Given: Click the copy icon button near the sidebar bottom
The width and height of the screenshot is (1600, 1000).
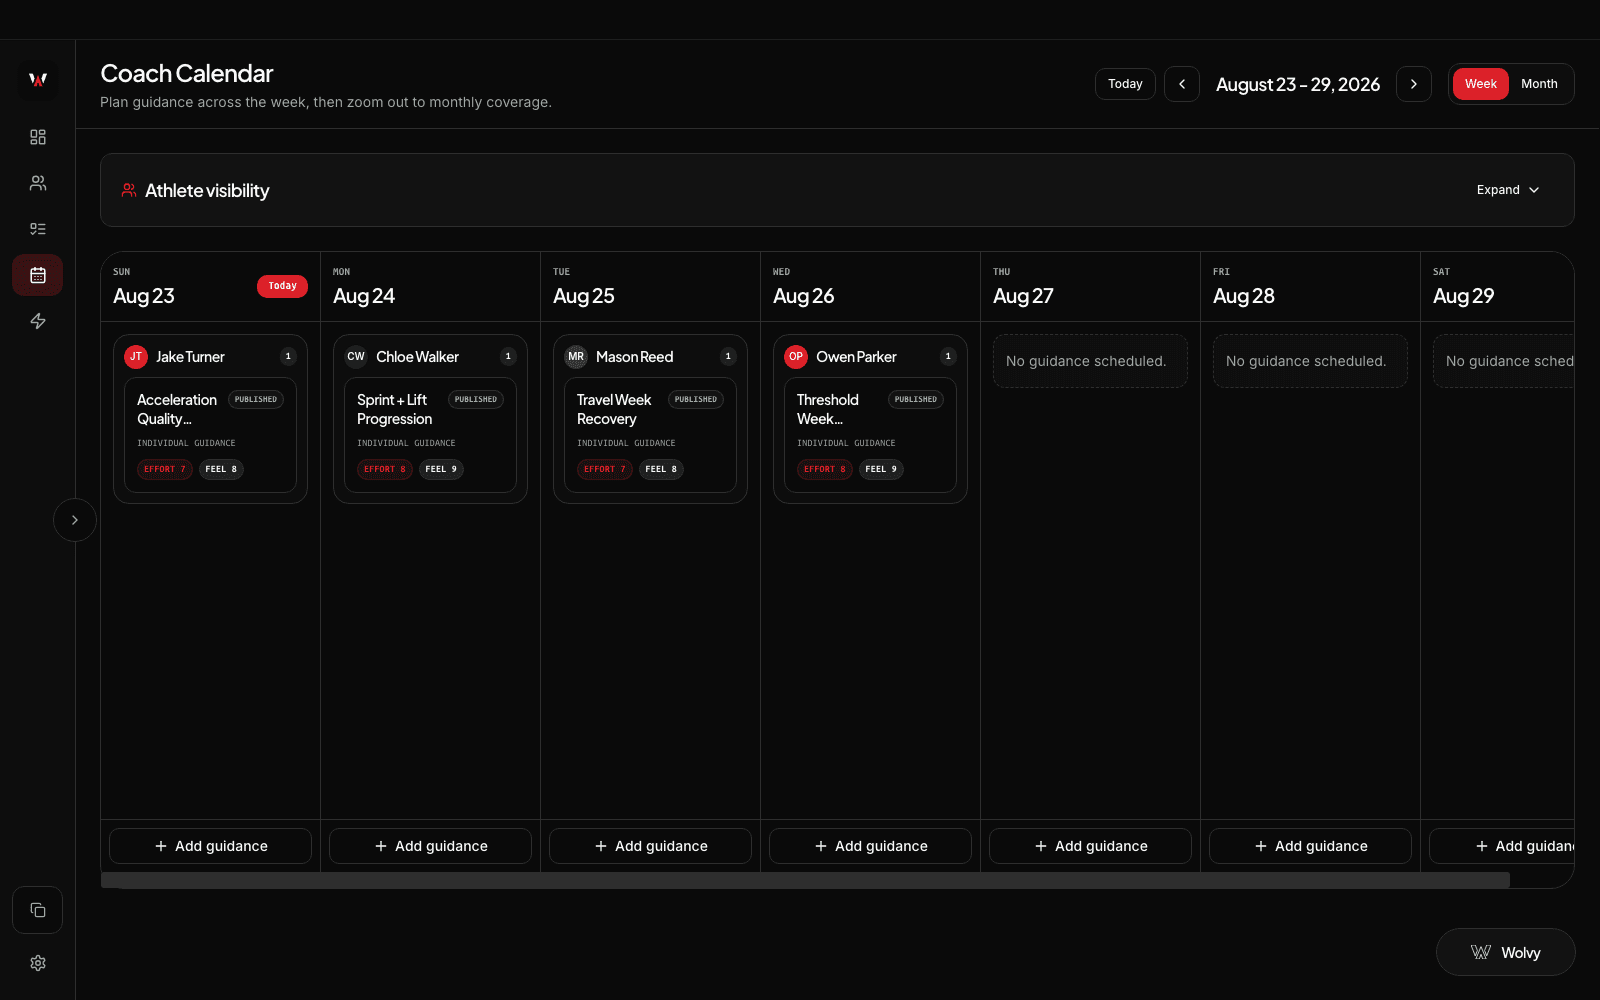Looking at the screenshot, I should (x=38, y=910).
